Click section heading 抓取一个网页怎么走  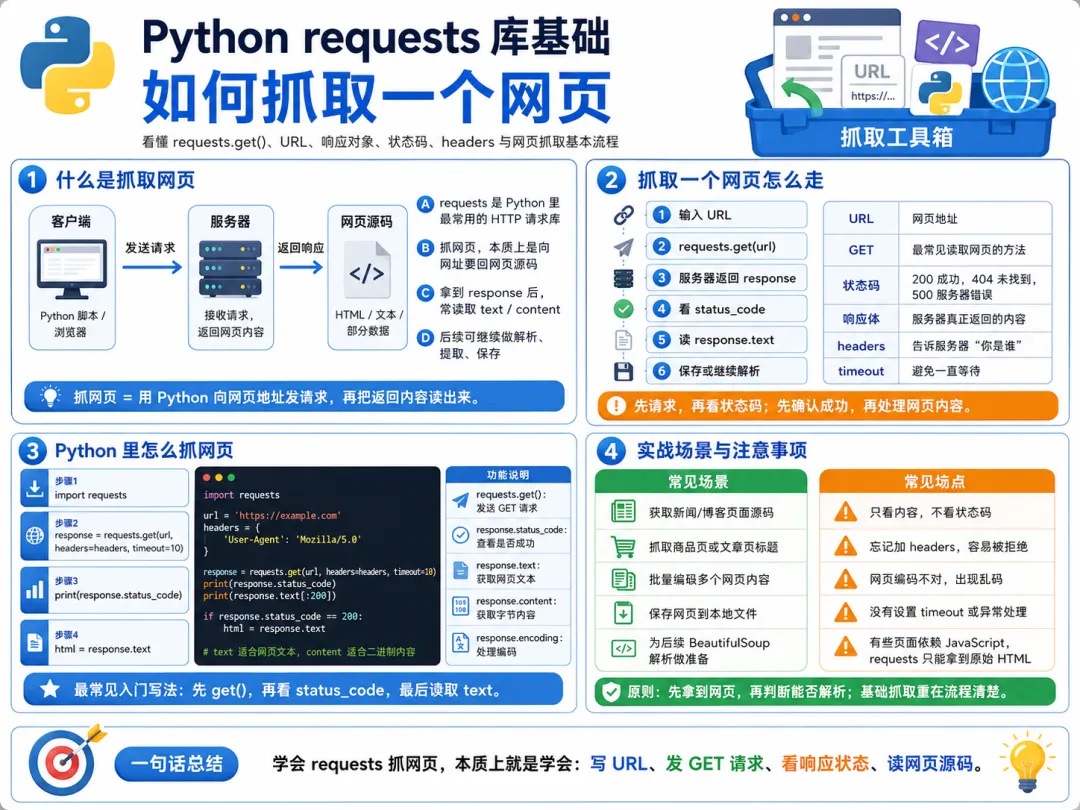[x=730, y=180]
